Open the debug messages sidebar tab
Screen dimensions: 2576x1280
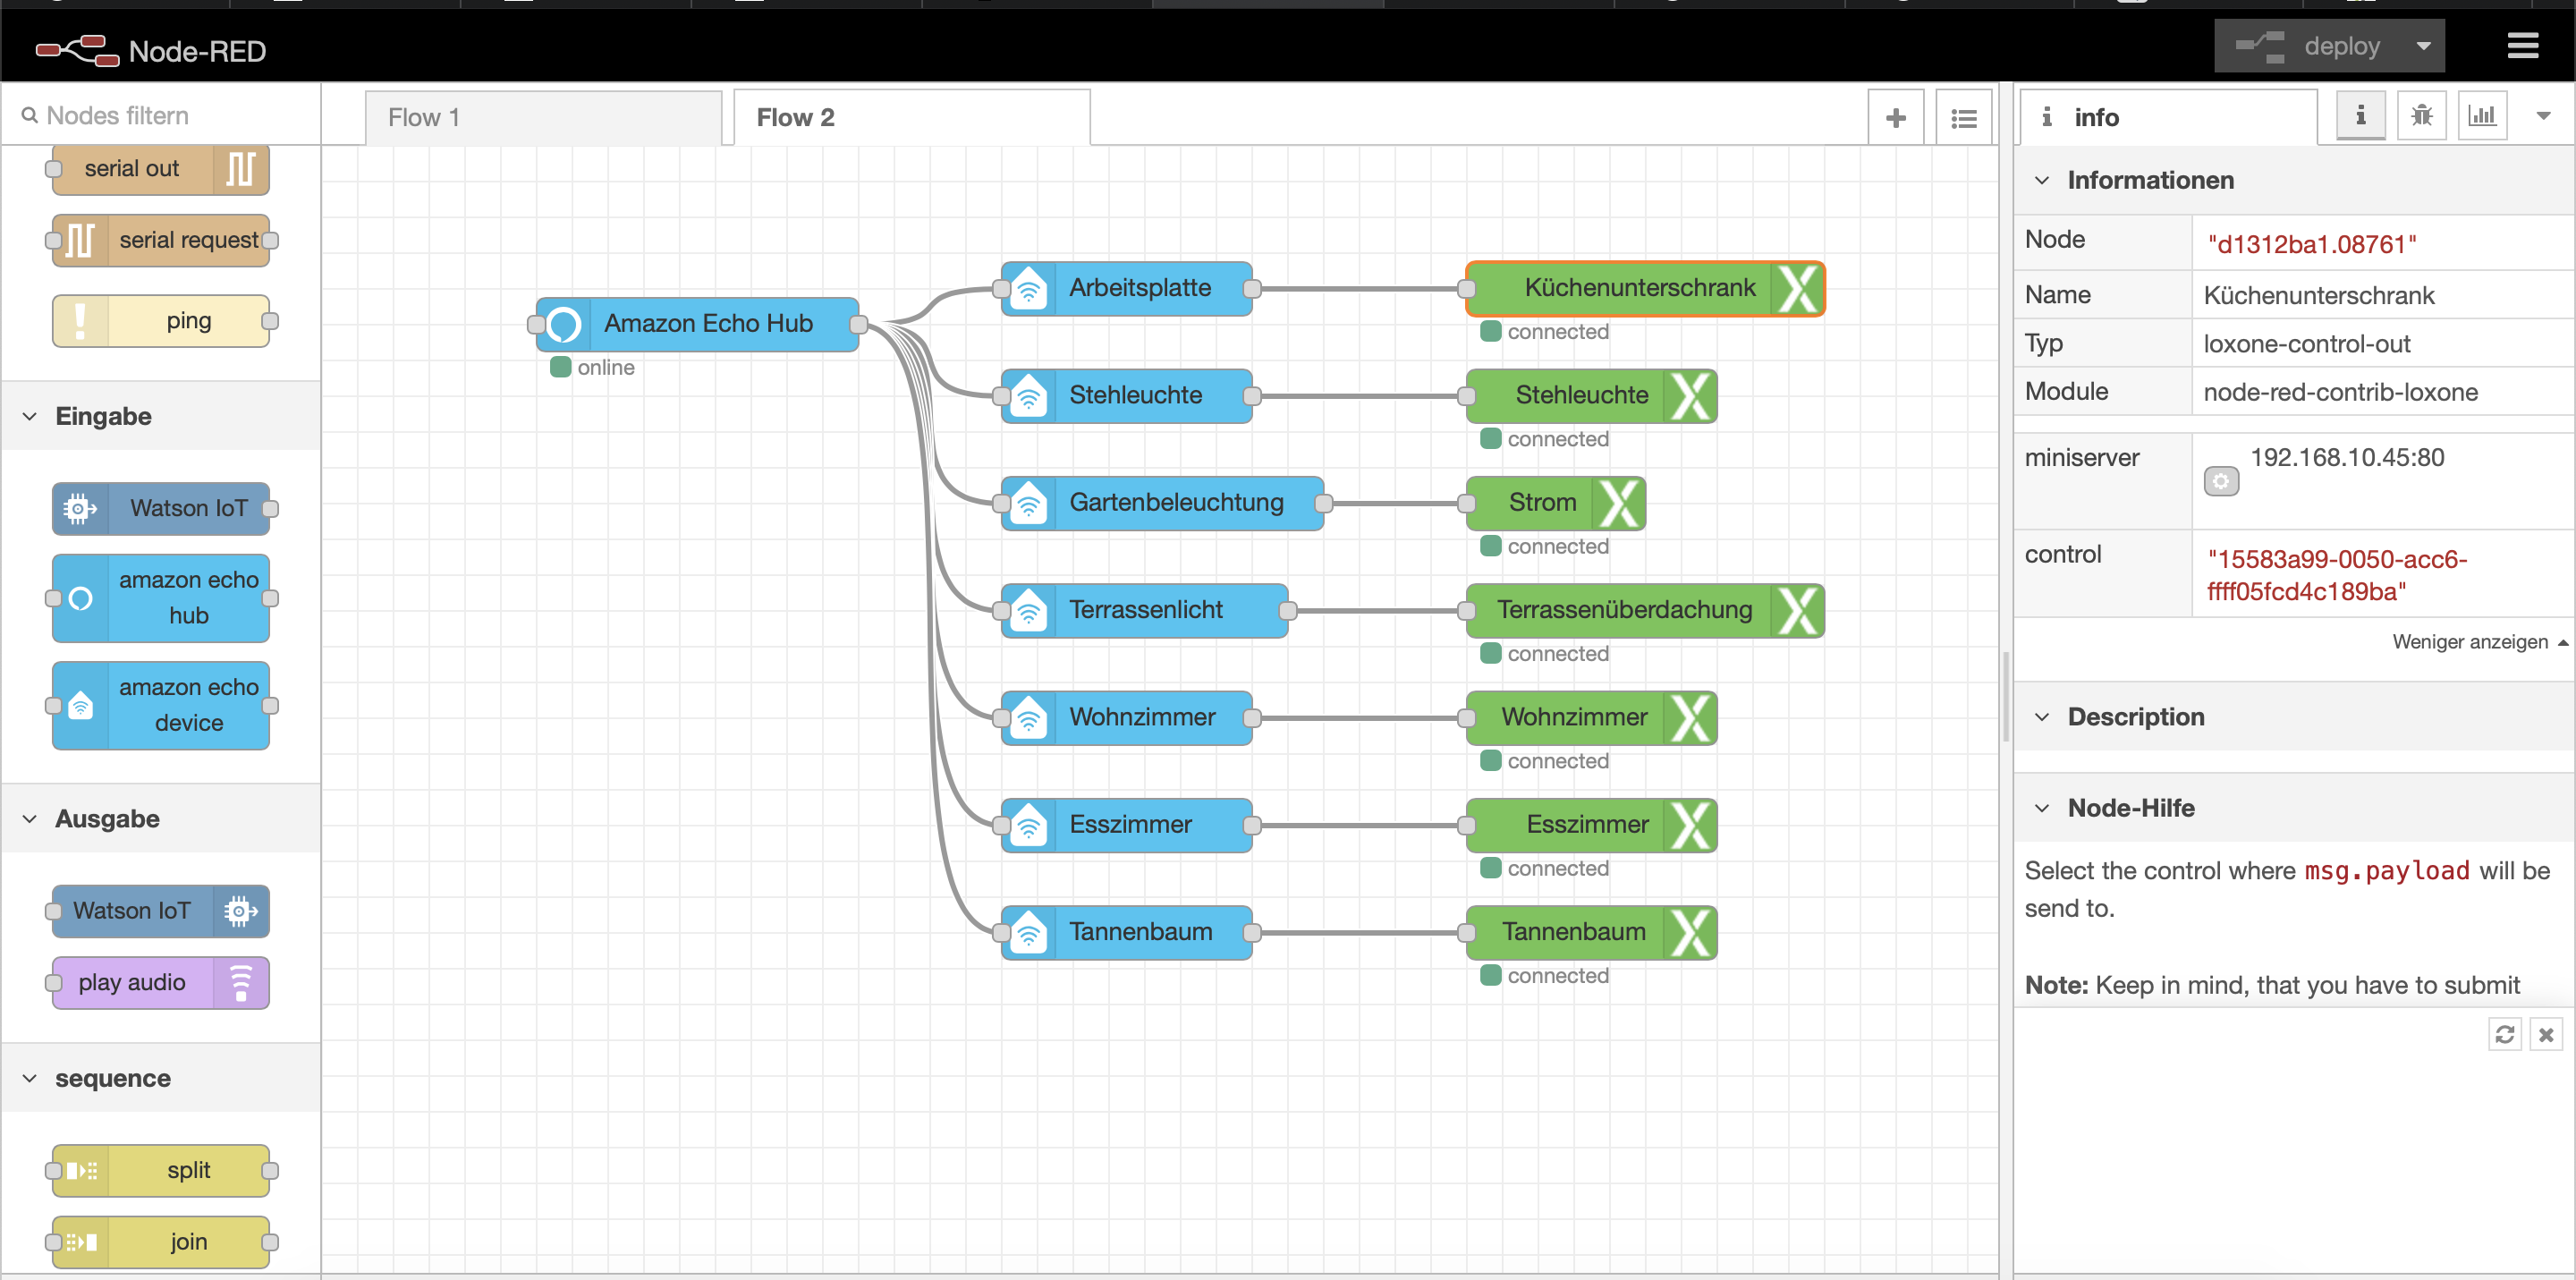2421,116
